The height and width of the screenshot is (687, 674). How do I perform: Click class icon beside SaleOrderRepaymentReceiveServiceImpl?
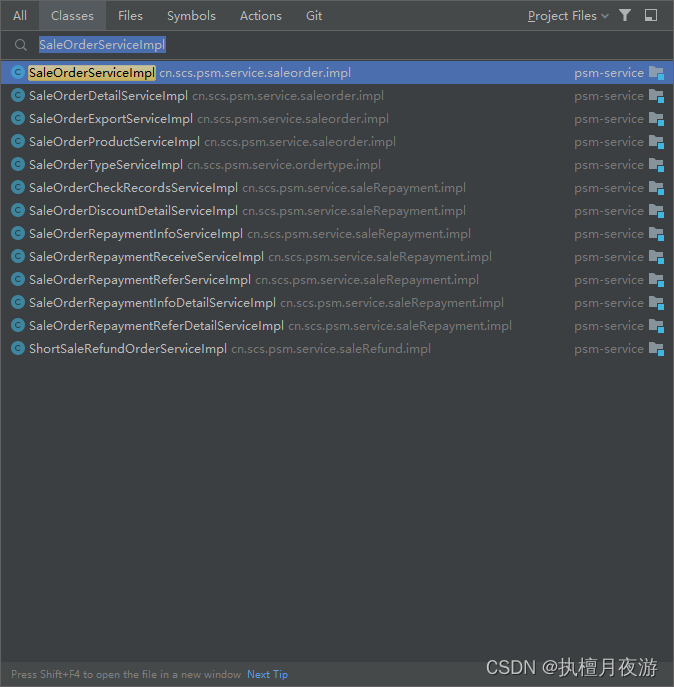pyautogui.click(x=18, y=256)
